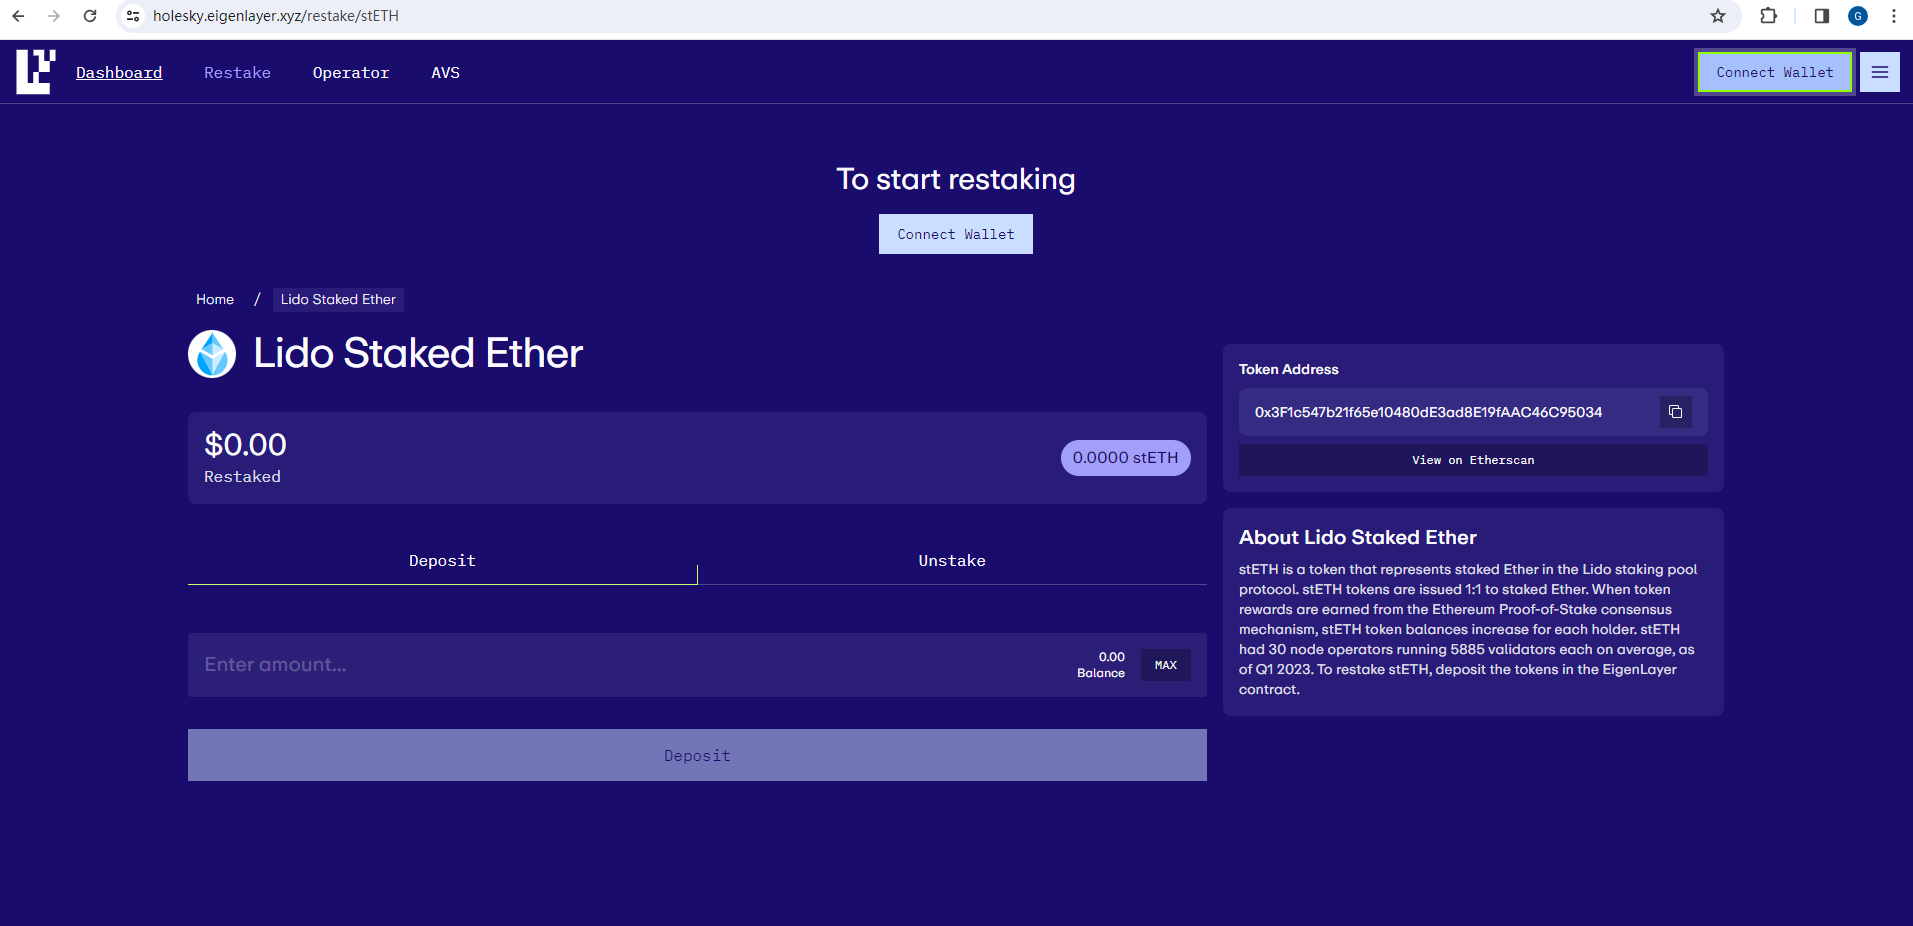Click the 0.00 Balance label
The width and height of the screenshot is (1913, 926).
(1101, 665)
